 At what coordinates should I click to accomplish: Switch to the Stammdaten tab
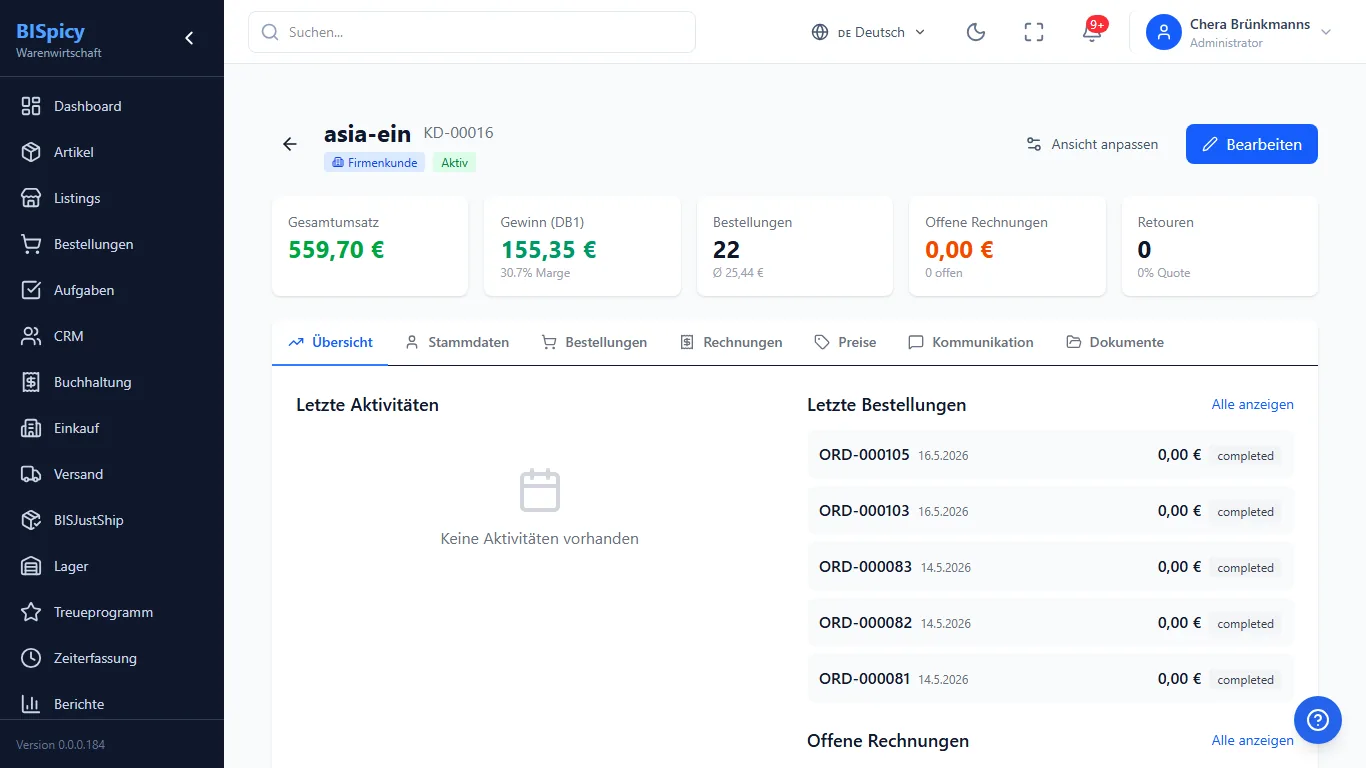point(457,342)
